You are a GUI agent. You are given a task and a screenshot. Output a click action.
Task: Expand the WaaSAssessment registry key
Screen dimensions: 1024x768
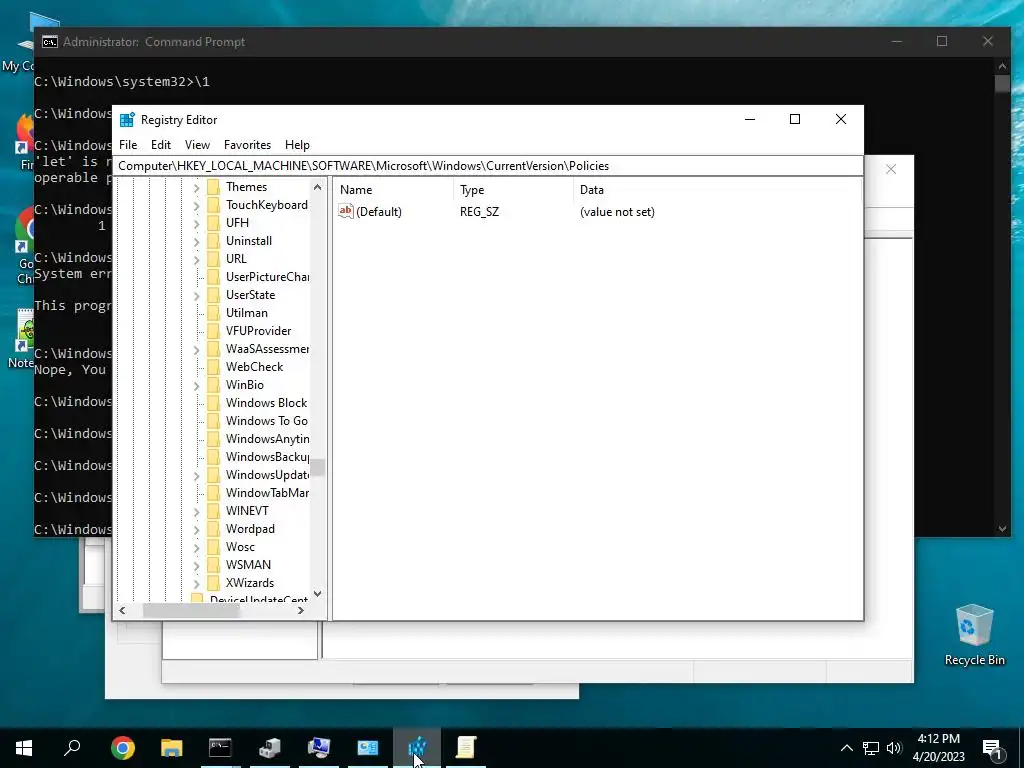(197, 349)
